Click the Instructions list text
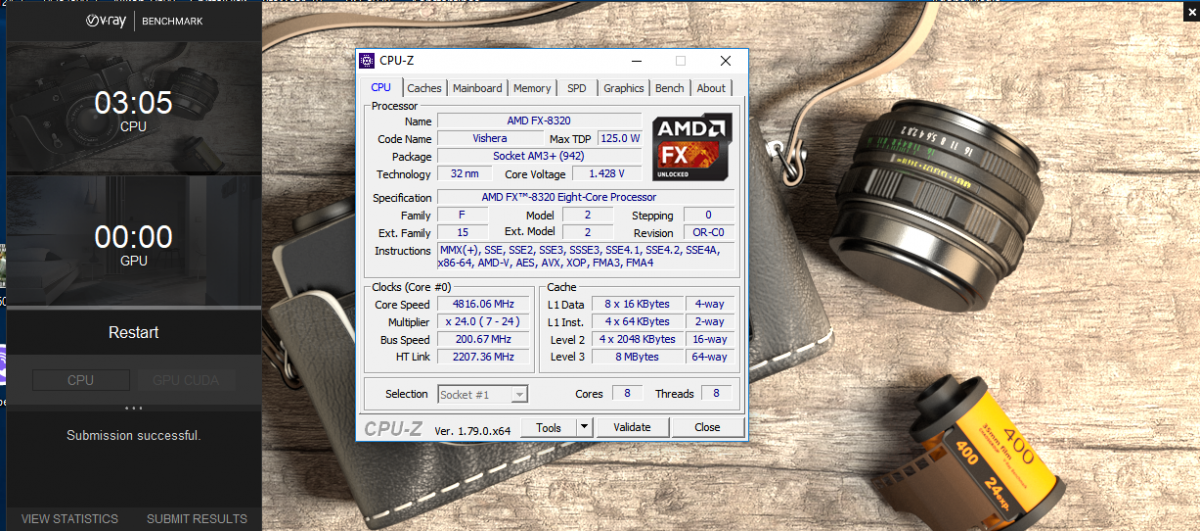The image size is (1200, 531). [x=586, y=256]
